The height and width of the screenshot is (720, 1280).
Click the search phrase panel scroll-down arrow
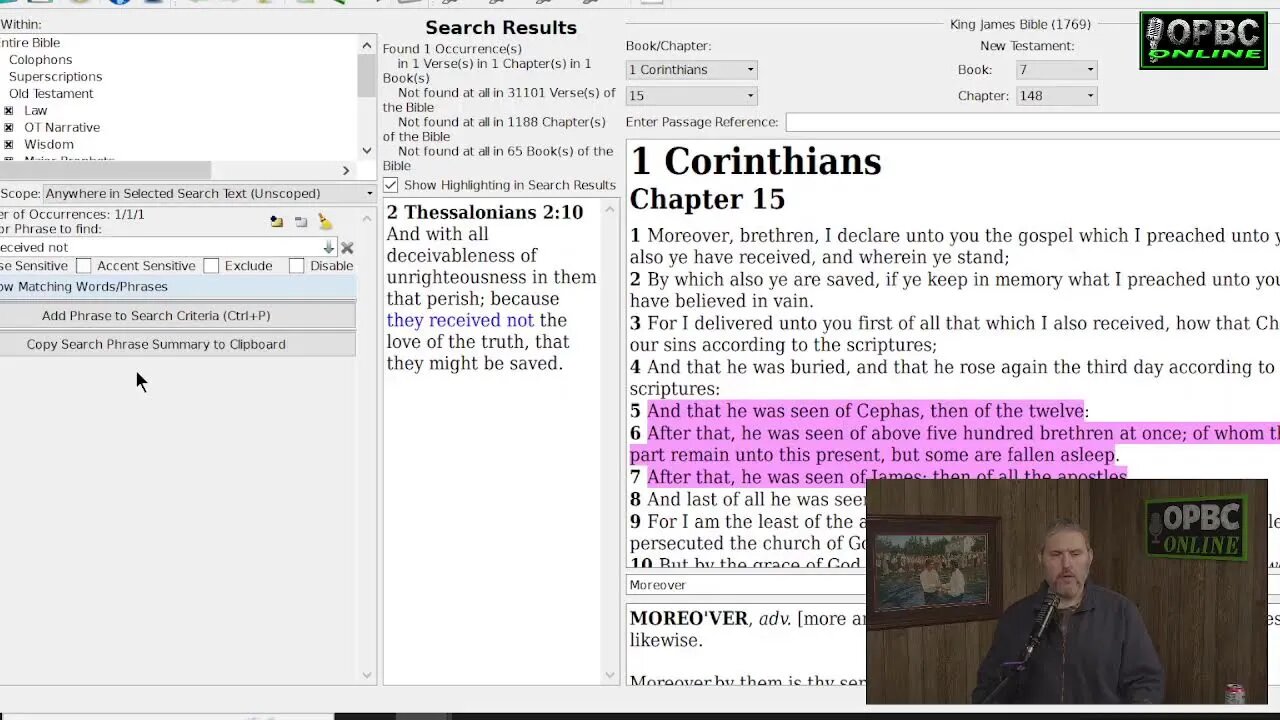tap(366, 675)
